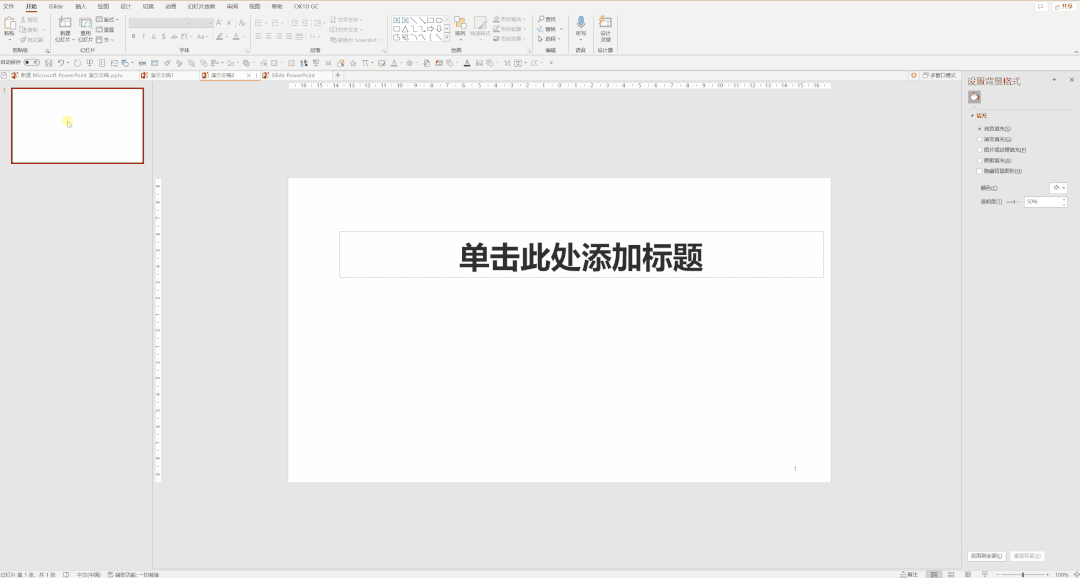The image size is (1080, 578).
Task: Click the clear formatting icon
Action: (242, 23)
